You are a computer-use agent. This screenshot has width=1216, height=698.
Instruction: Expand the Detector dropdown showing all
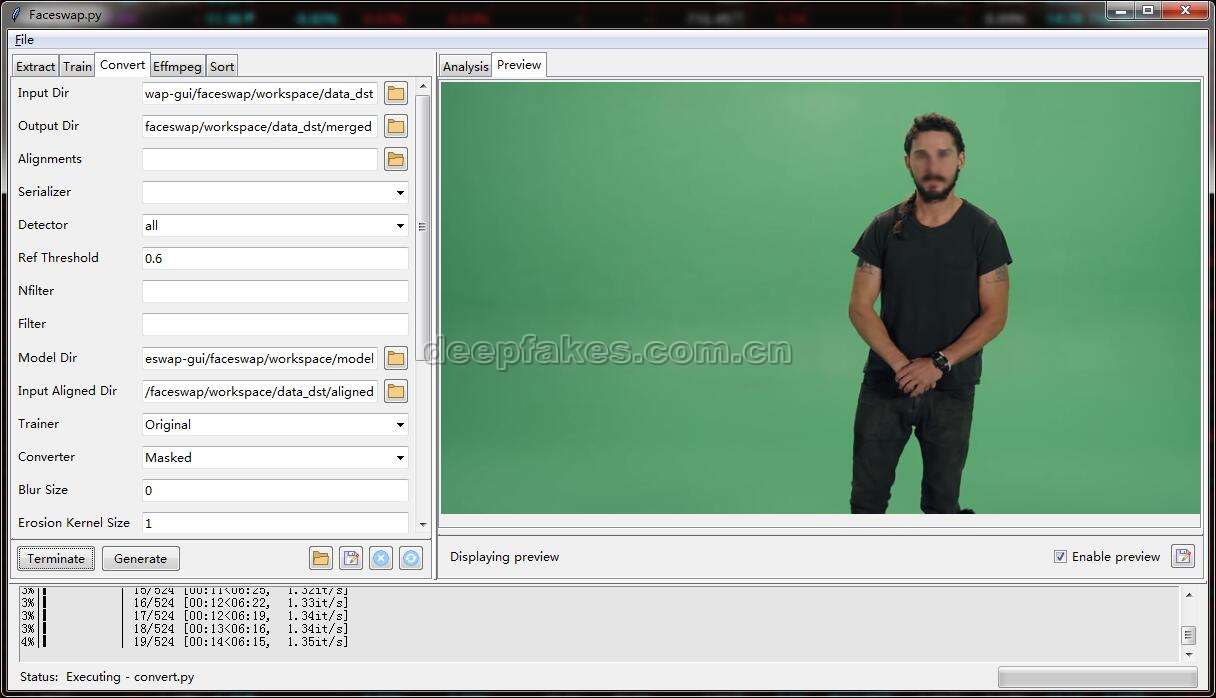click(x=275, y=225)
